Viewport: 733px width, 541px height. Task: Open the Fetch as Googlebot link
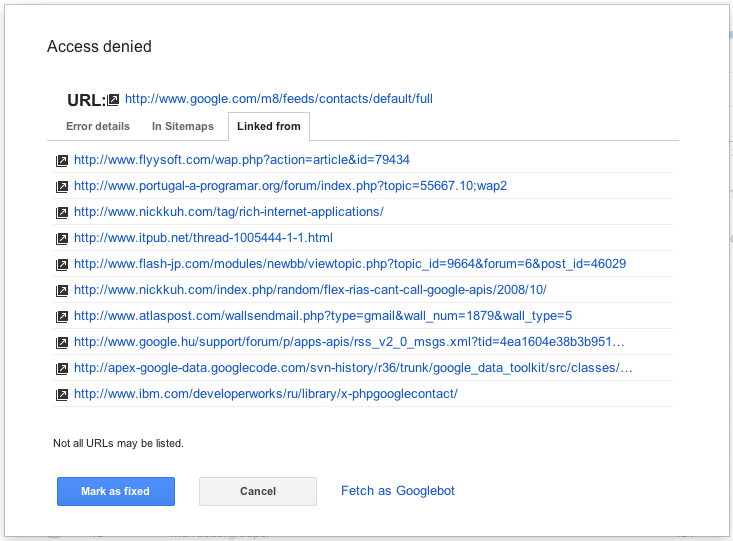[398, 491]
